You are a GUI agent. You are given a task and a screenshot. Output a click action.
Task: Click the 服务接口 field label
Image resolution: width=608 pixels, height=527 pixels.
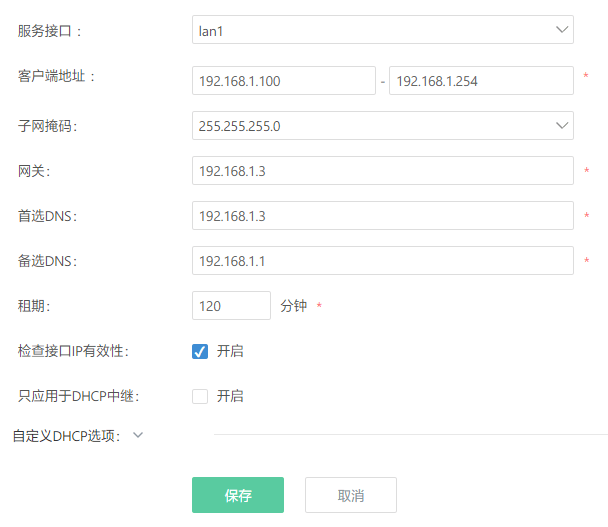50,31
